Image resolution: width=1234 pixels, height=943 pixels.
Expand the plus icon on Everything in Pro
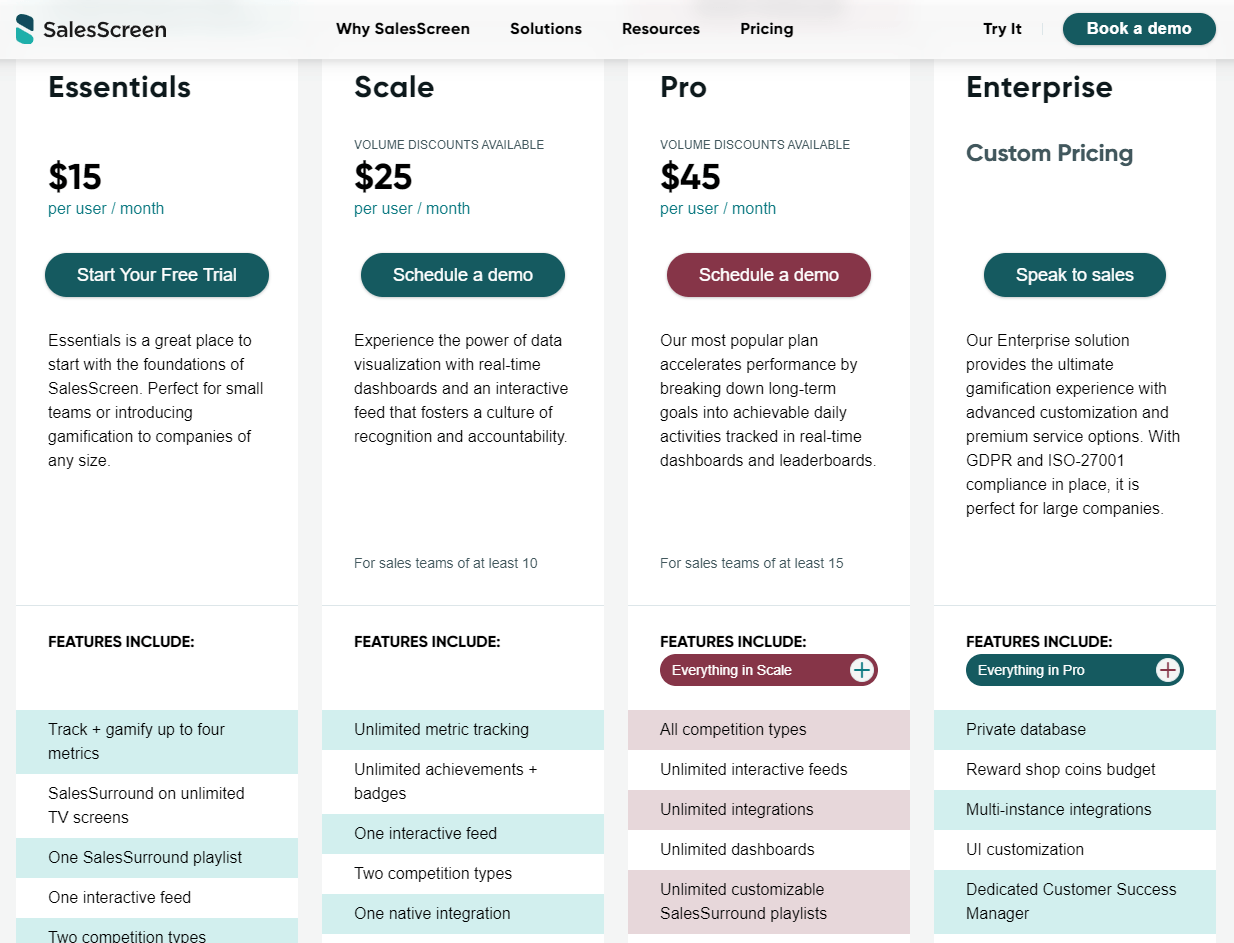click(1168, 670)
